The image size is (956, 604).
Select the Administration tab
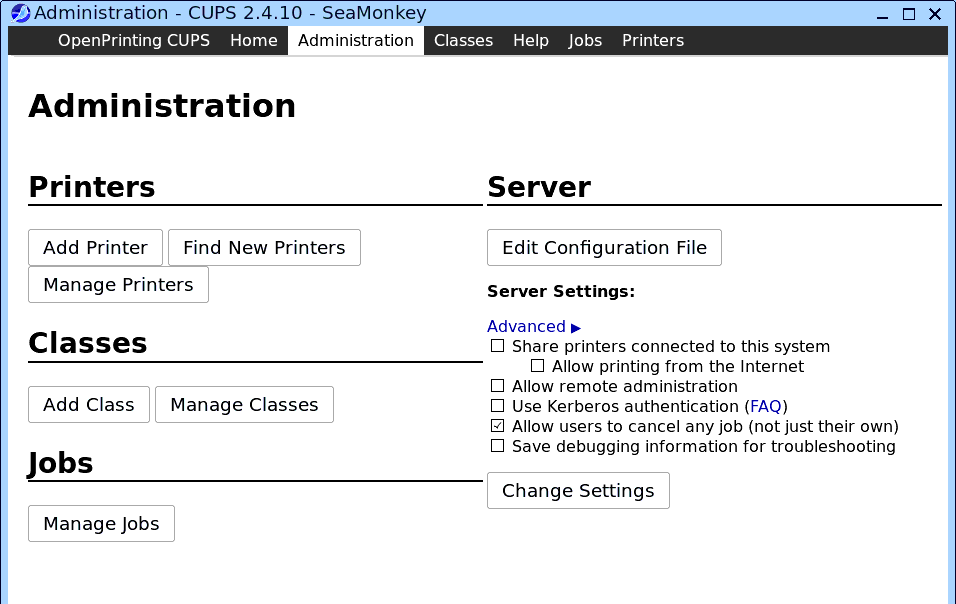pyautogui.click(x=355, y=40)
